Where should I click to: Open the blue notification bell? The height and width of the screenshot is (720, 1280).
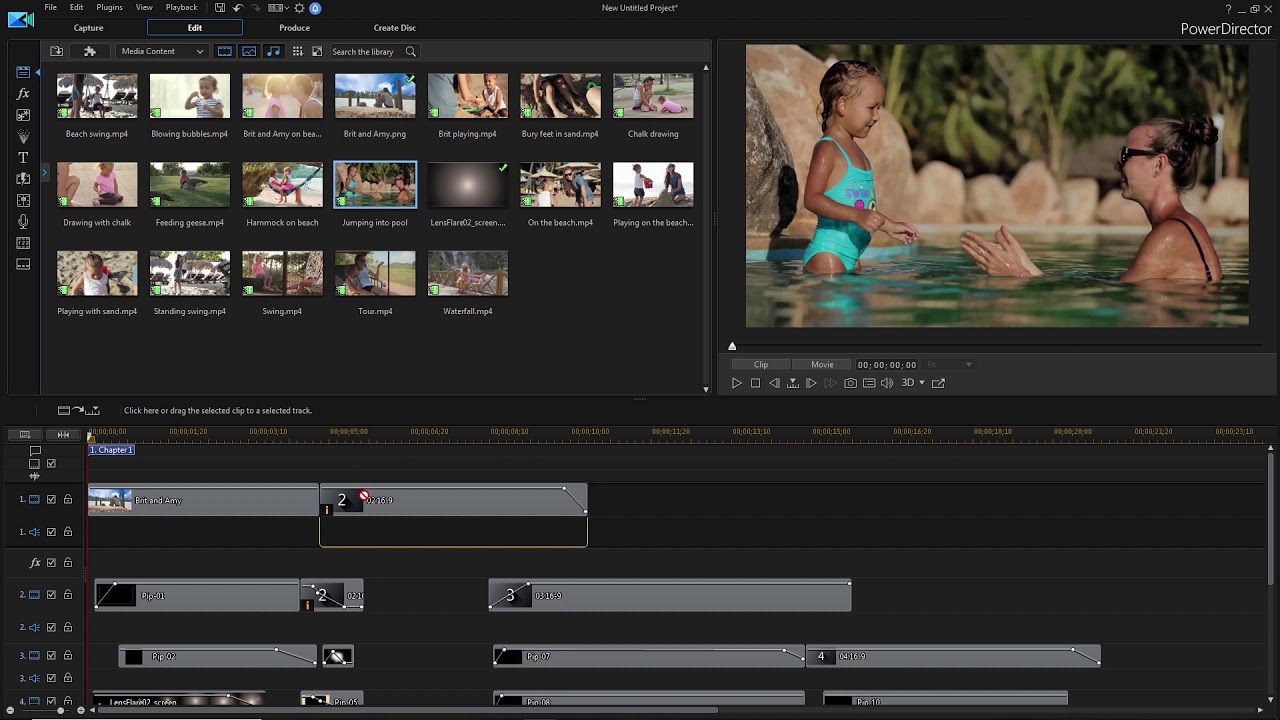pyautogui.click(x=315, y=8)
